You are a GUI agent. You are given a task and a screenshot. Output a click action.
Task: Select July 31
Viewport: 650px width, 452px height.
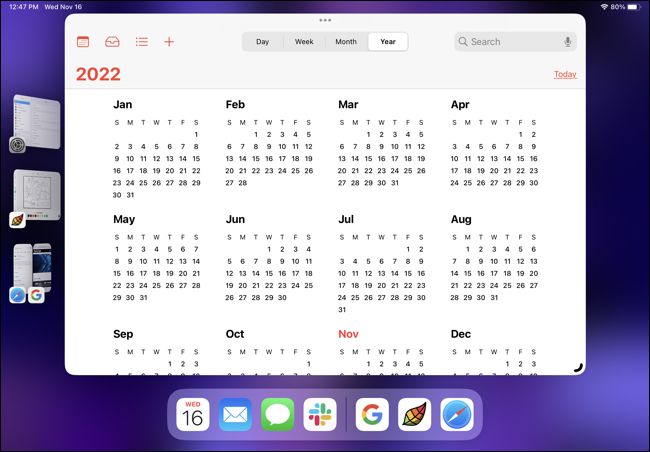(x=342, y=310)
